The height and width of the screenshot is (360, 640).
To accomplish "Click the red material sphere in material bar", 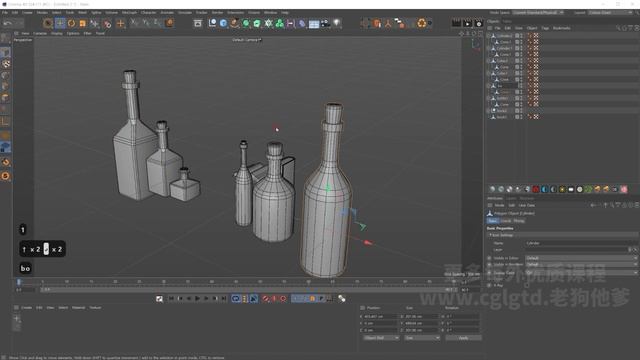I will point(536,189).
